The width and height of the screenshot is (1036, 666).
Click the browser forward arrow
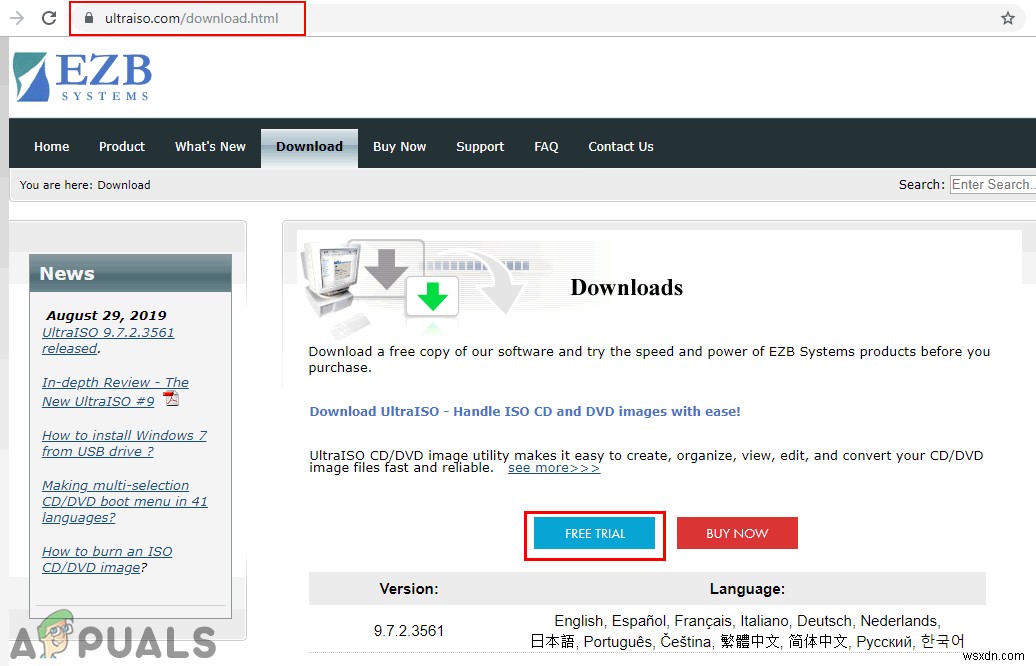coord(17,18)
